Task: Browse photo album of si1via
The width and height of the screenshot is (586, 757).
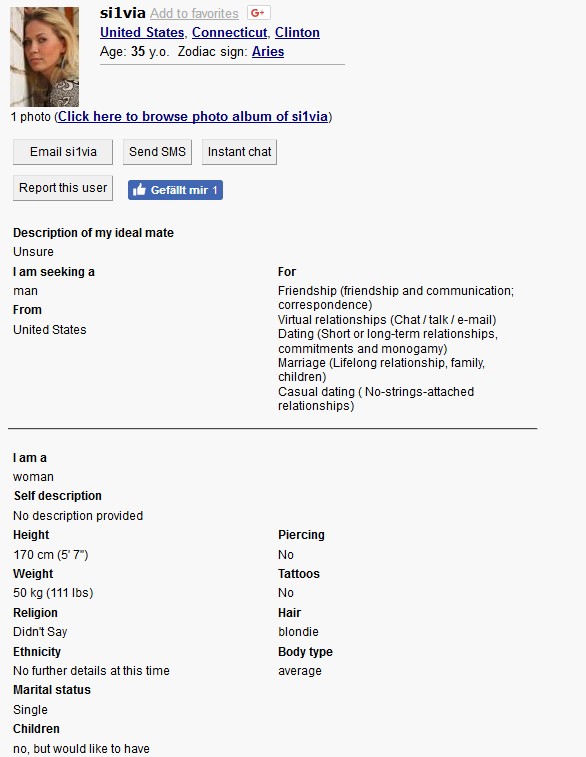Action: (x=193, y=117)
